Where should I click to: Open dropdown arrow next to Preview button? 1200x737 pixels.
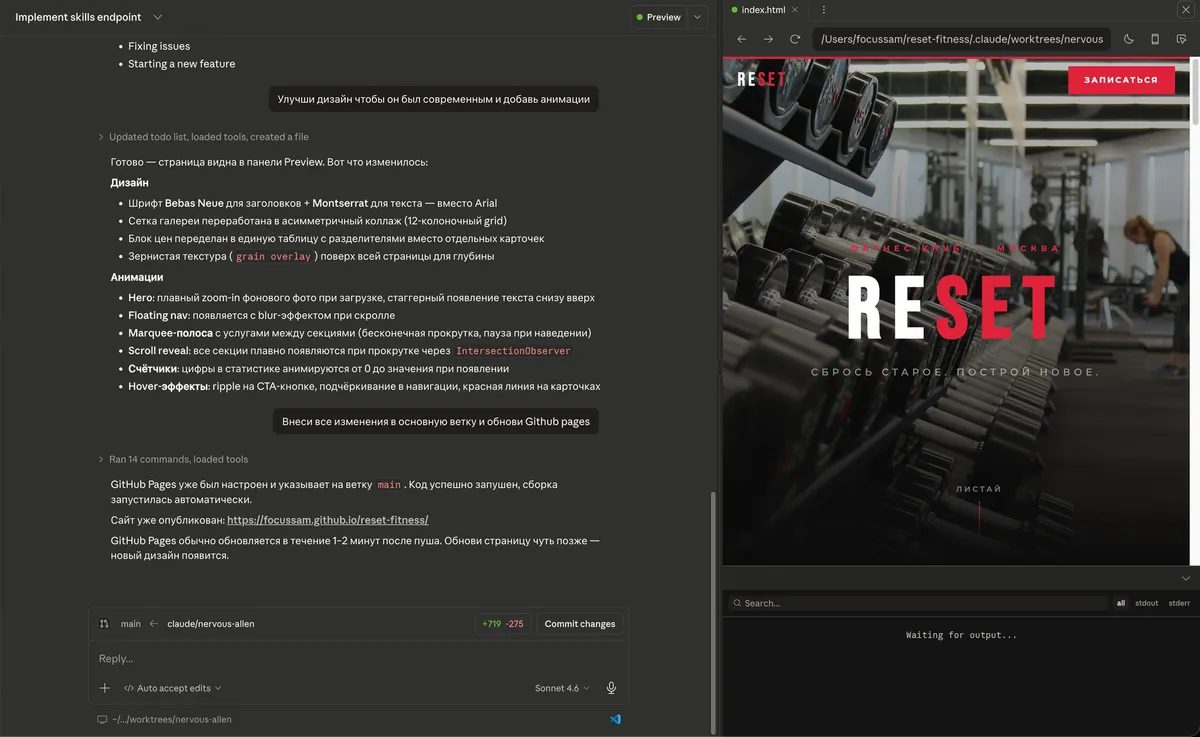[697, 17]
